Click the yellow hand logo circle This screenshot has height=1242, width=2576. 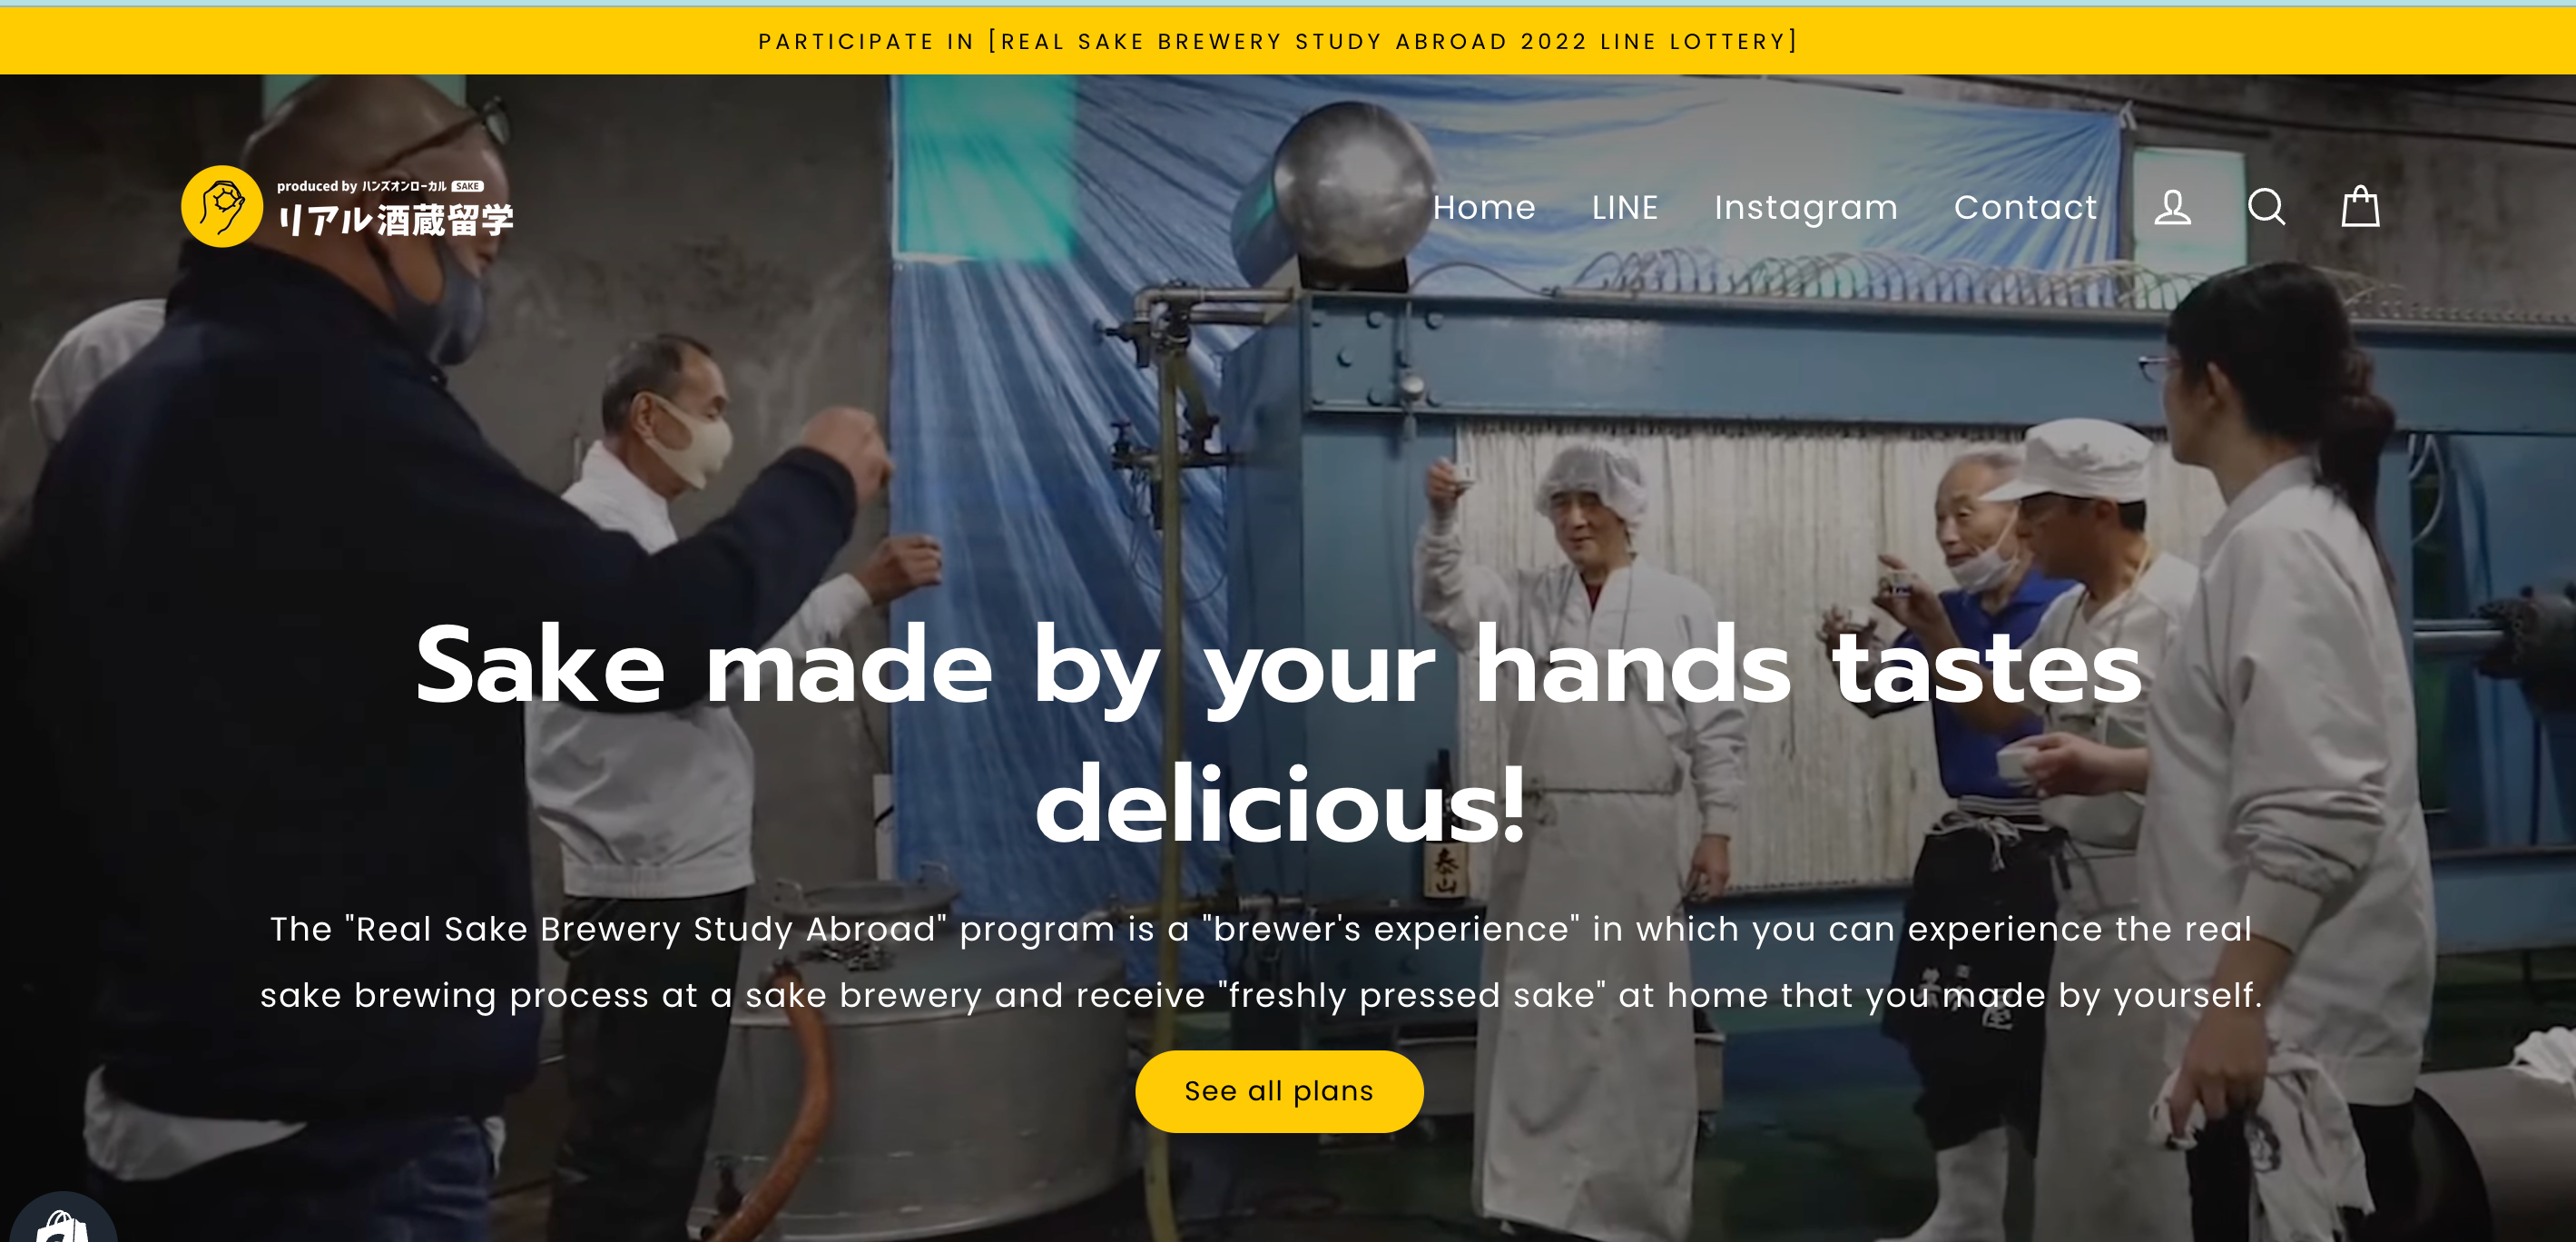click(222, 206)
